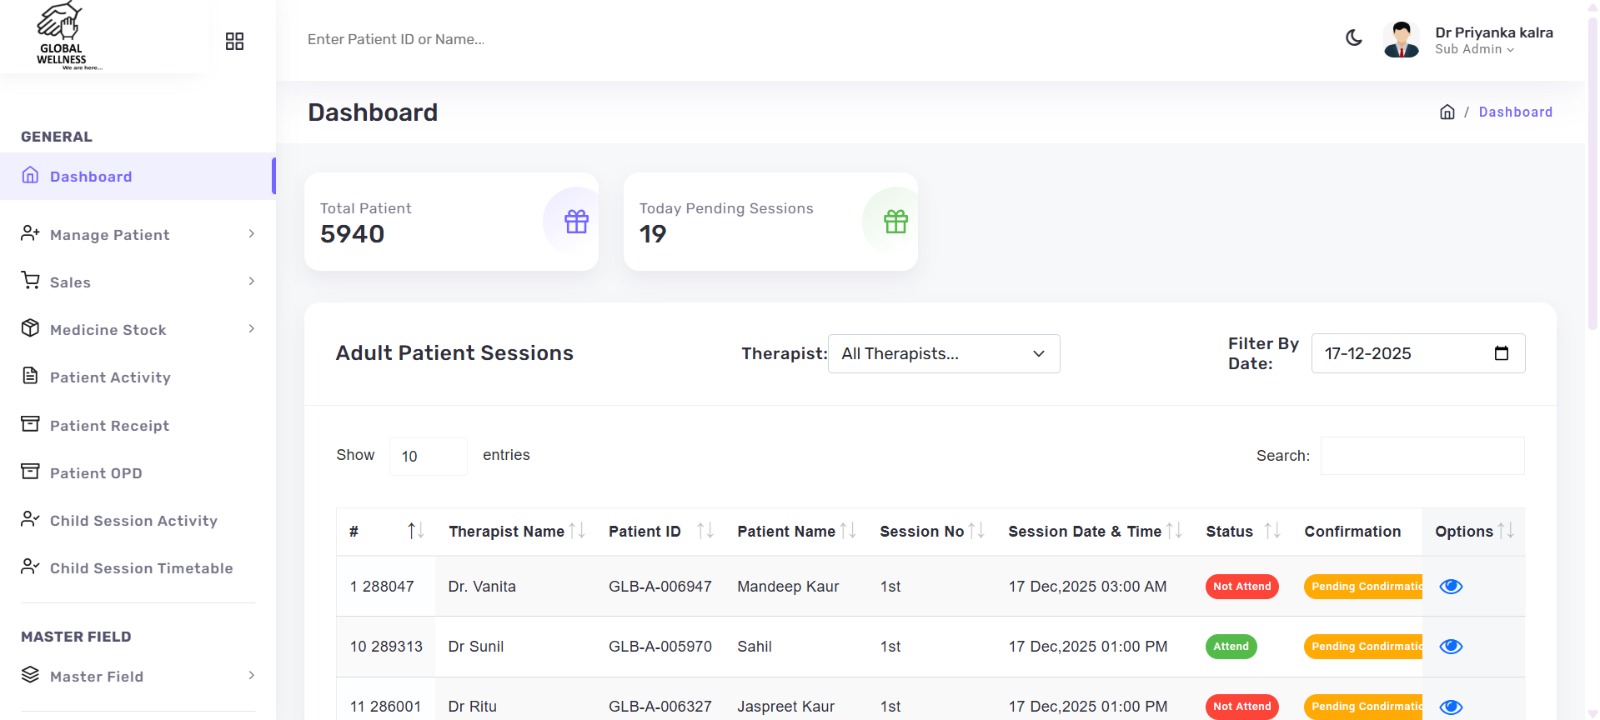Screen dimensions: 1600x720
Task: Go to Child Session Timetable
Action: pos(141,568)
